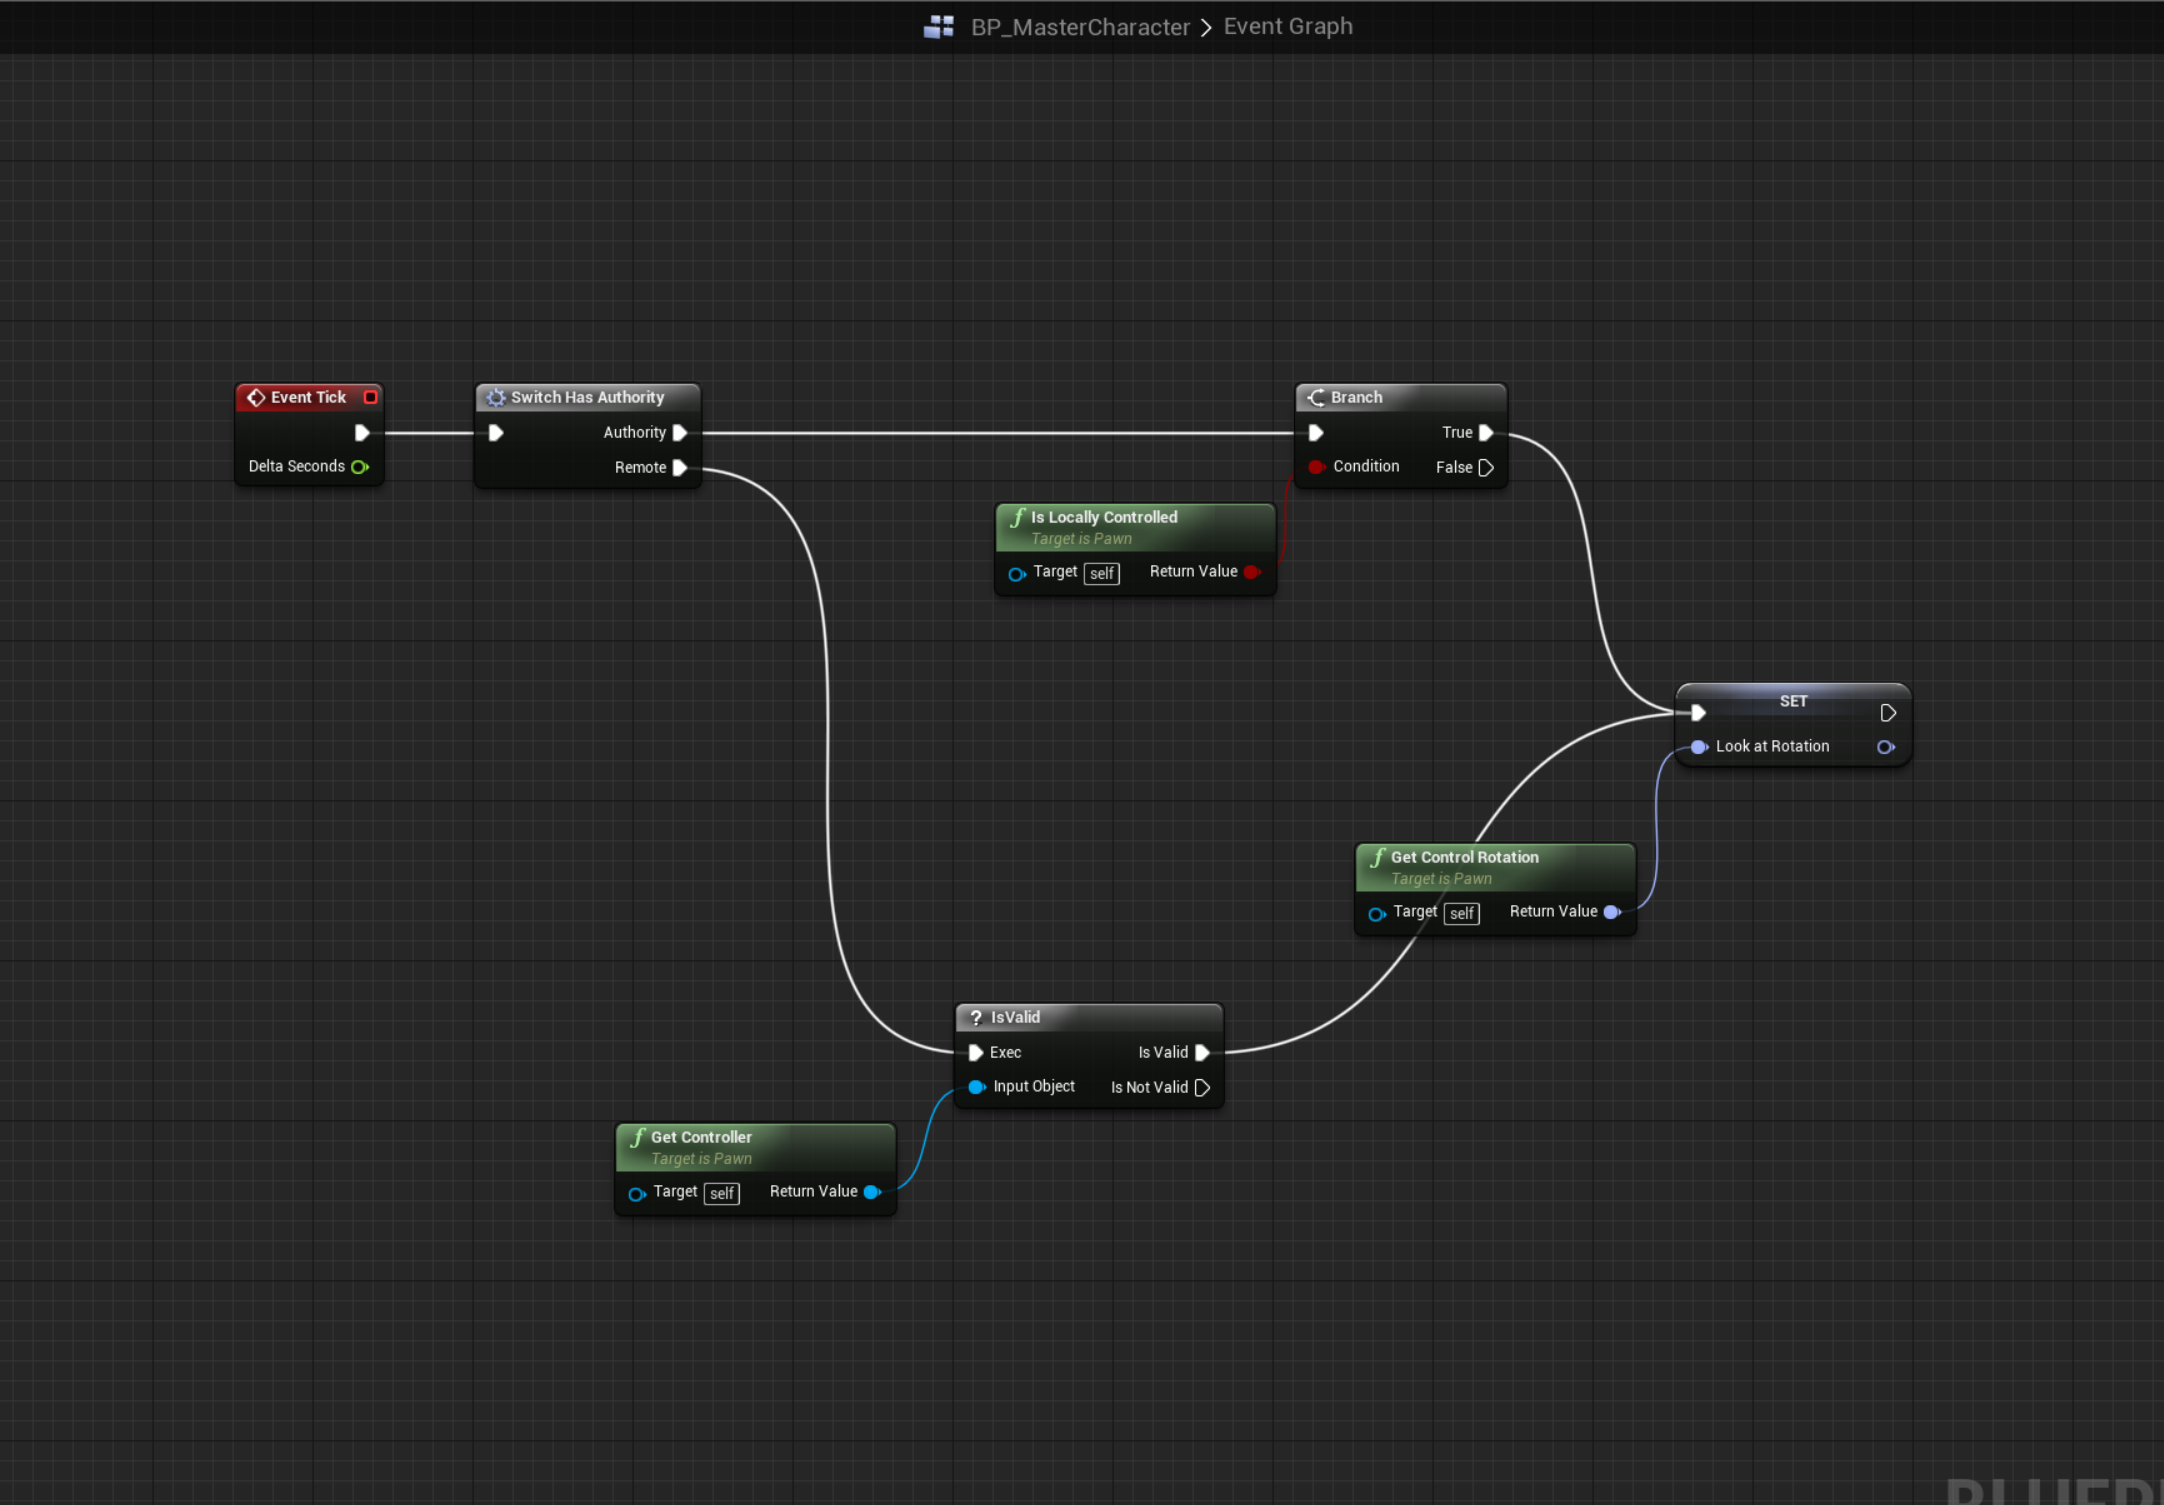
Task: Click the Blueprint icon beside BP_MasterCharacter
Action: pyautogui.click(x=938, y=27)
